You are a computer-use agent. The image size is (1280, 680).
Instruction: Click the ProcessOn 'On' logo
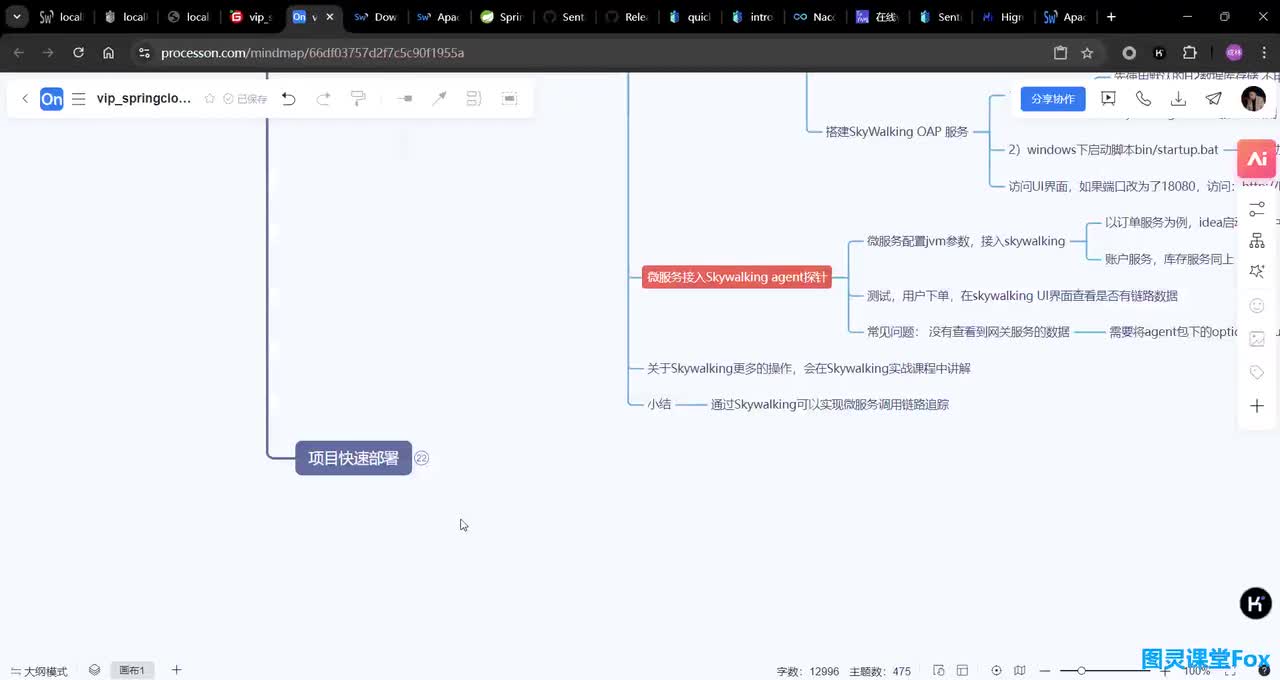[x=51, y=99]
